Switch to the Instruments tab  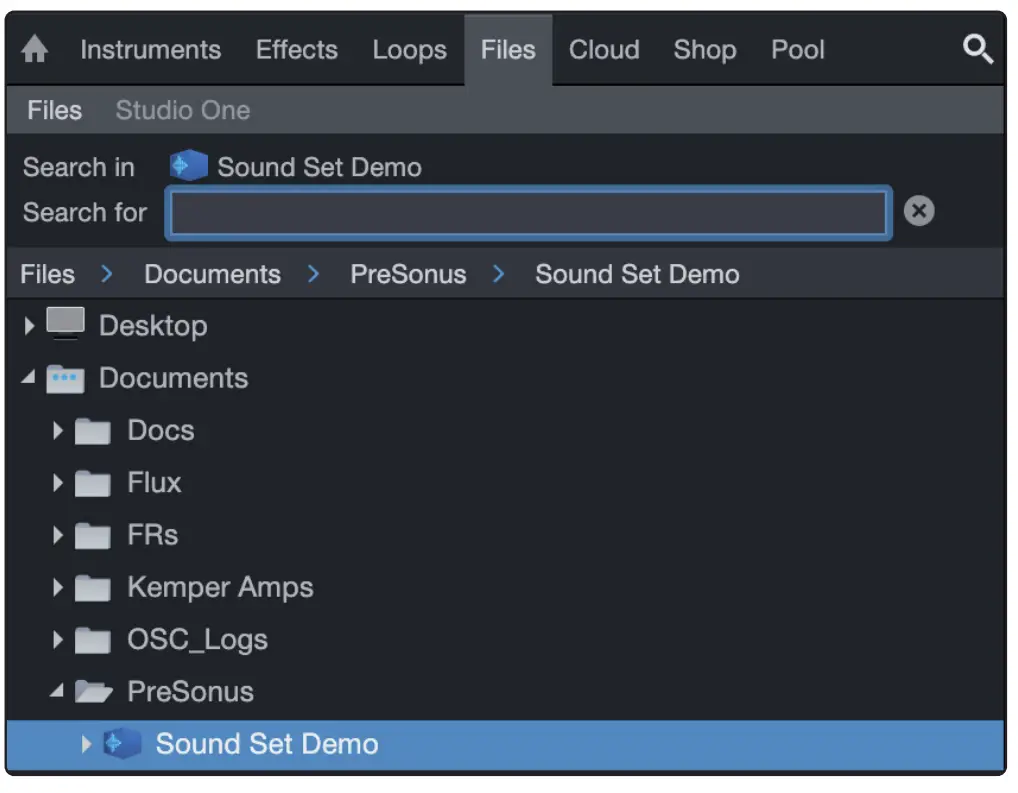click(x=150, y=50)
